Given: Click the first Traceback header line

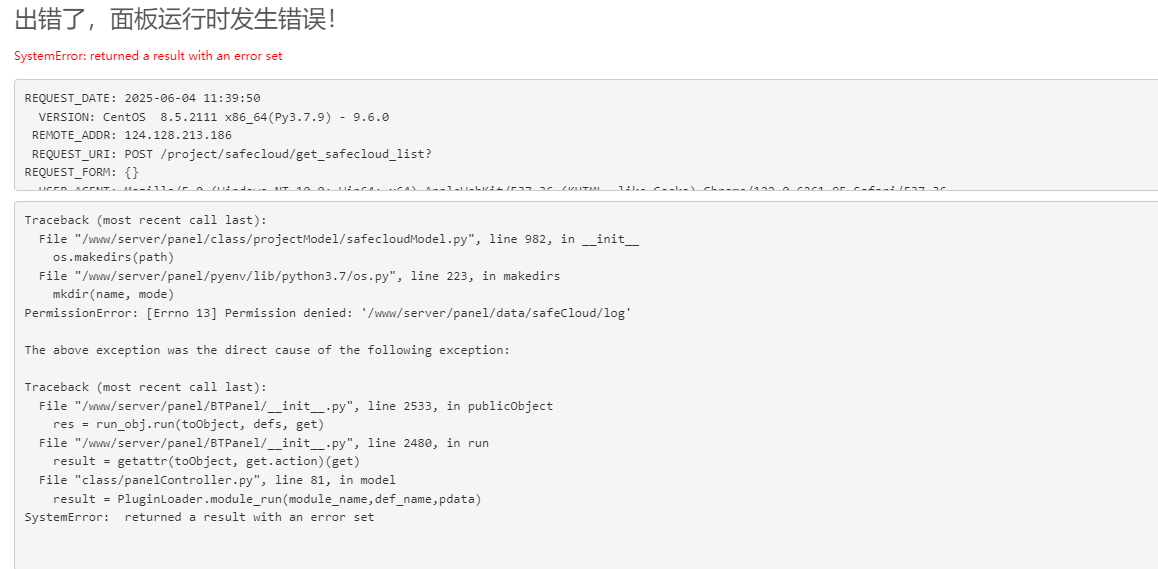Looking at the screenshot, I should 145,220.
